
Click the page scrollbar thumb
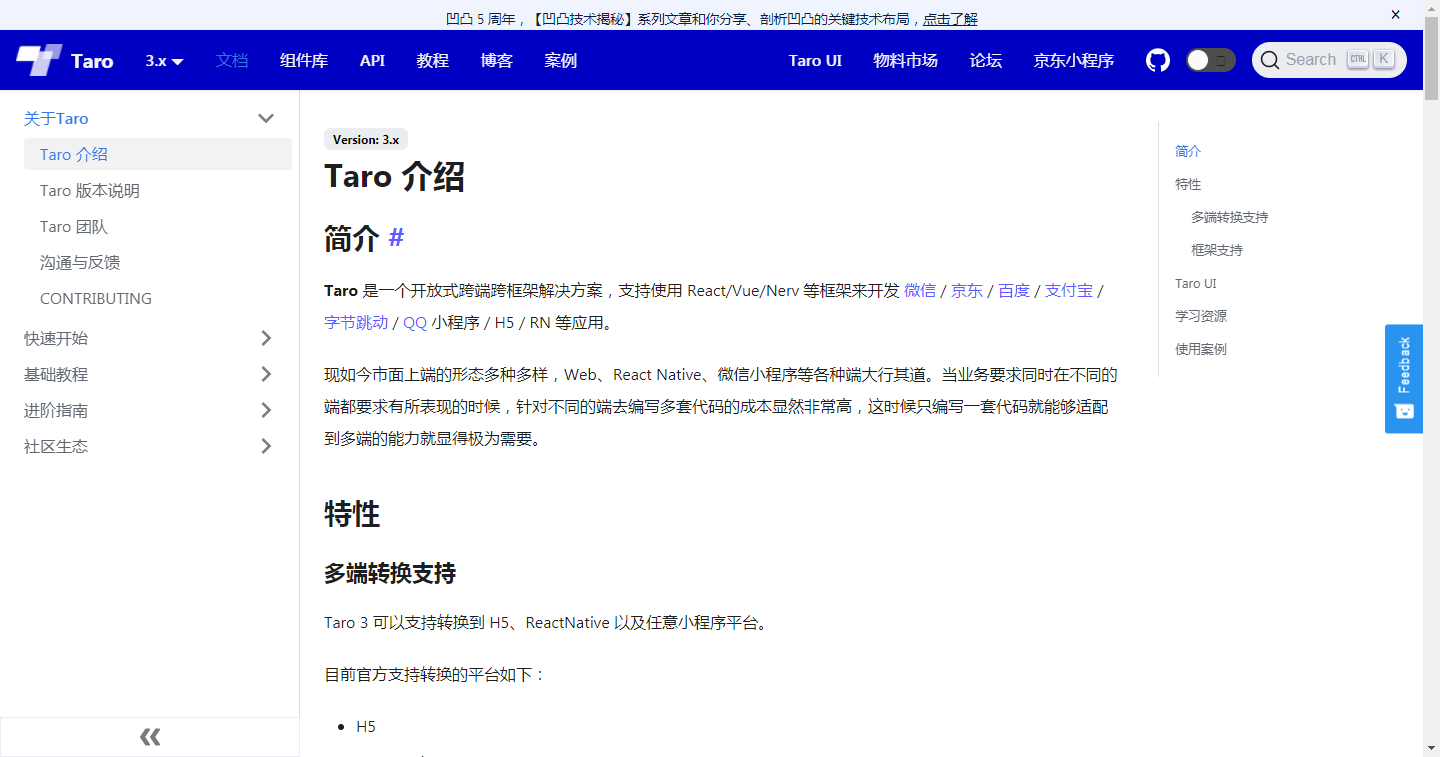click(x=1431, y=58)
